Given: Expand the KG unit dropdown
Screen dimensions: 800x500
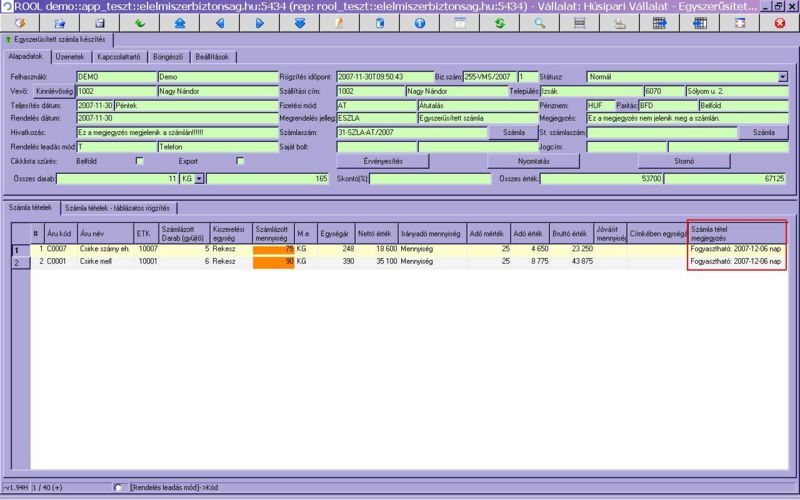Looking at the screenshot, I should coord(198,178).
